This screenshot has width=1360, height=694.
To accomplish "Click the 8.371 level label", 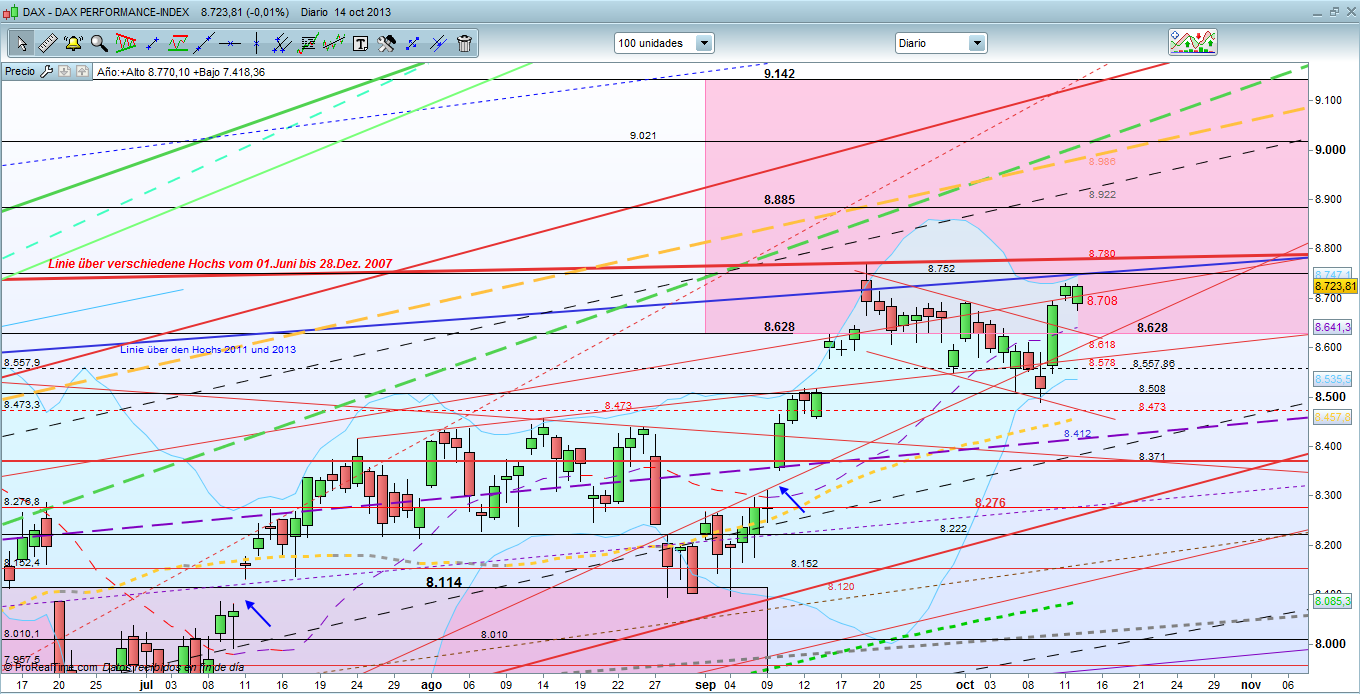I will pyautogui.click(x=1152, y=456).
